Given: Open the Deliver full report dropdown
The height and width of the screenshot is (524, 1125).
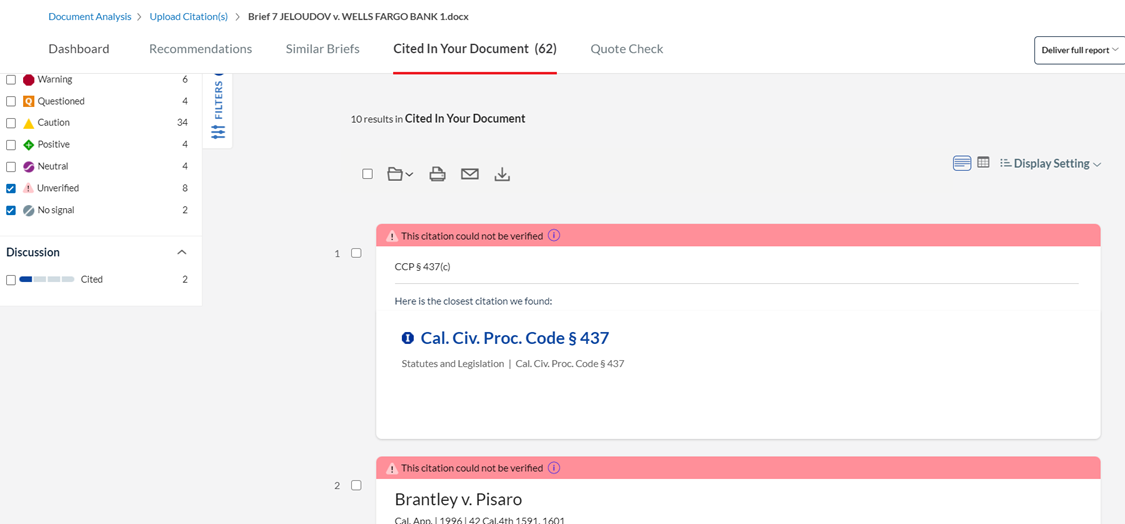Looking at the screenshot, I should coord(1079,50).
